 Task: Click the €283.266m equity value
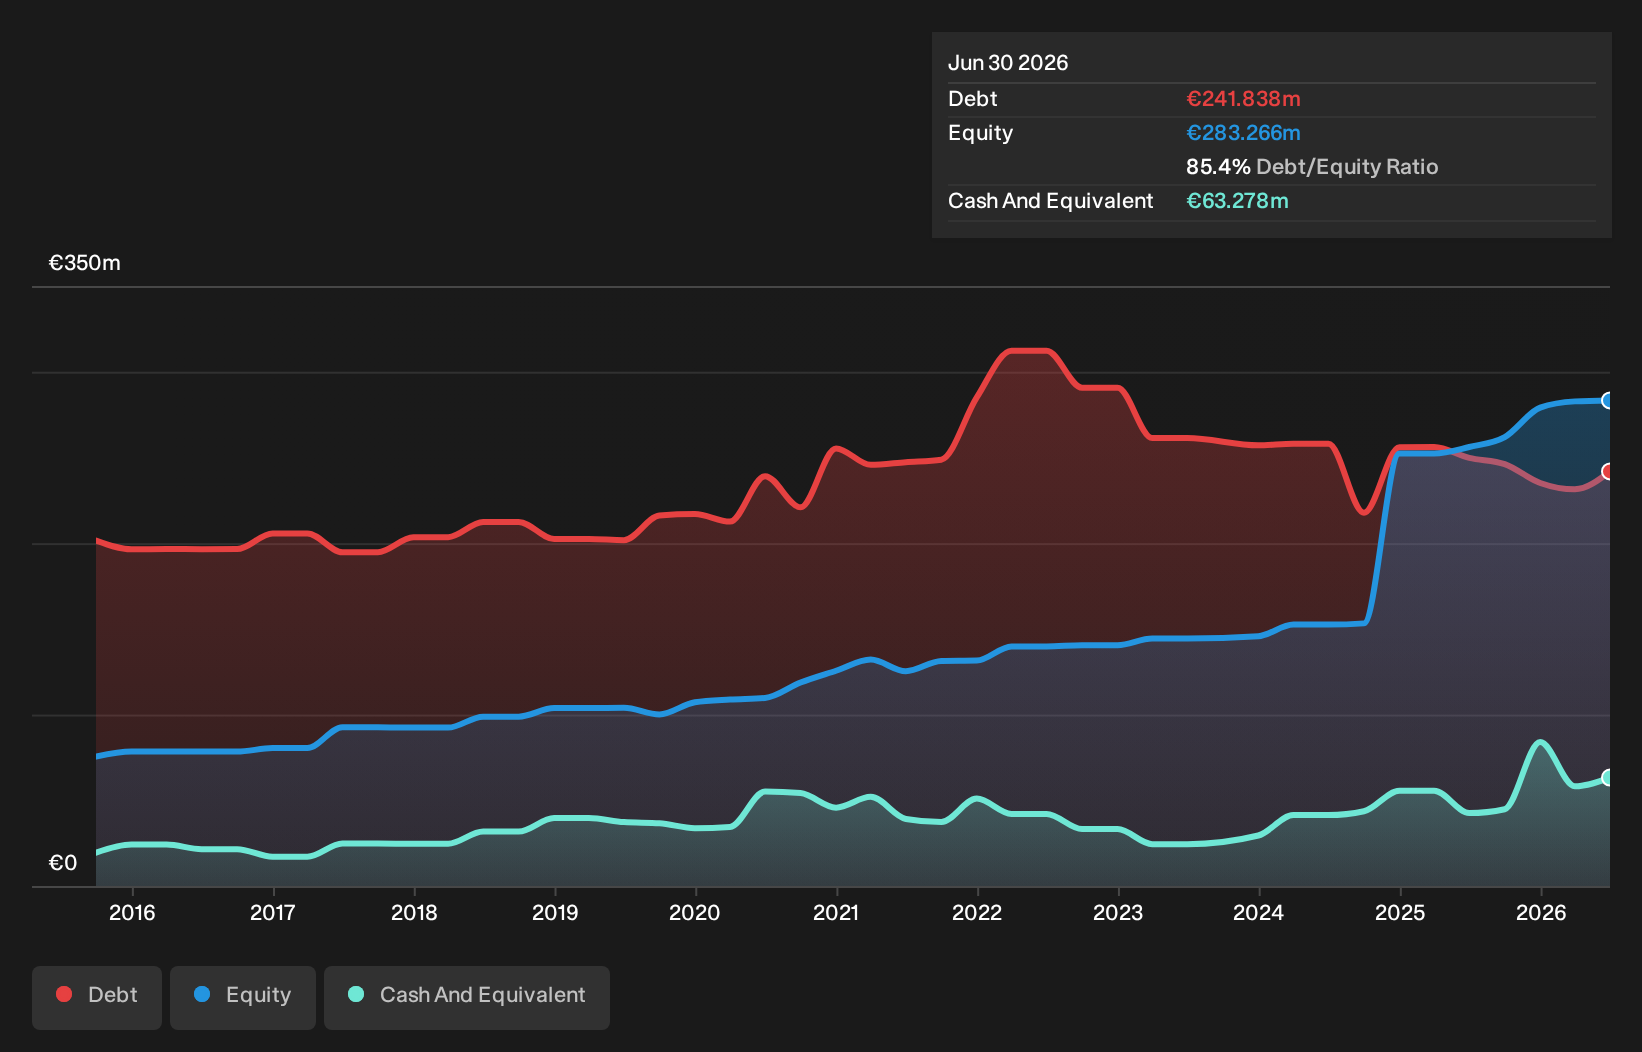tap(1243, 133)
